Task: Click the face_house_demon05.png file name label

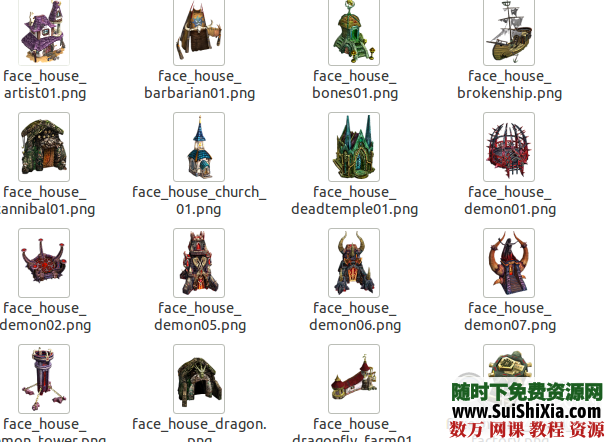Action: (x=199, y=316)
